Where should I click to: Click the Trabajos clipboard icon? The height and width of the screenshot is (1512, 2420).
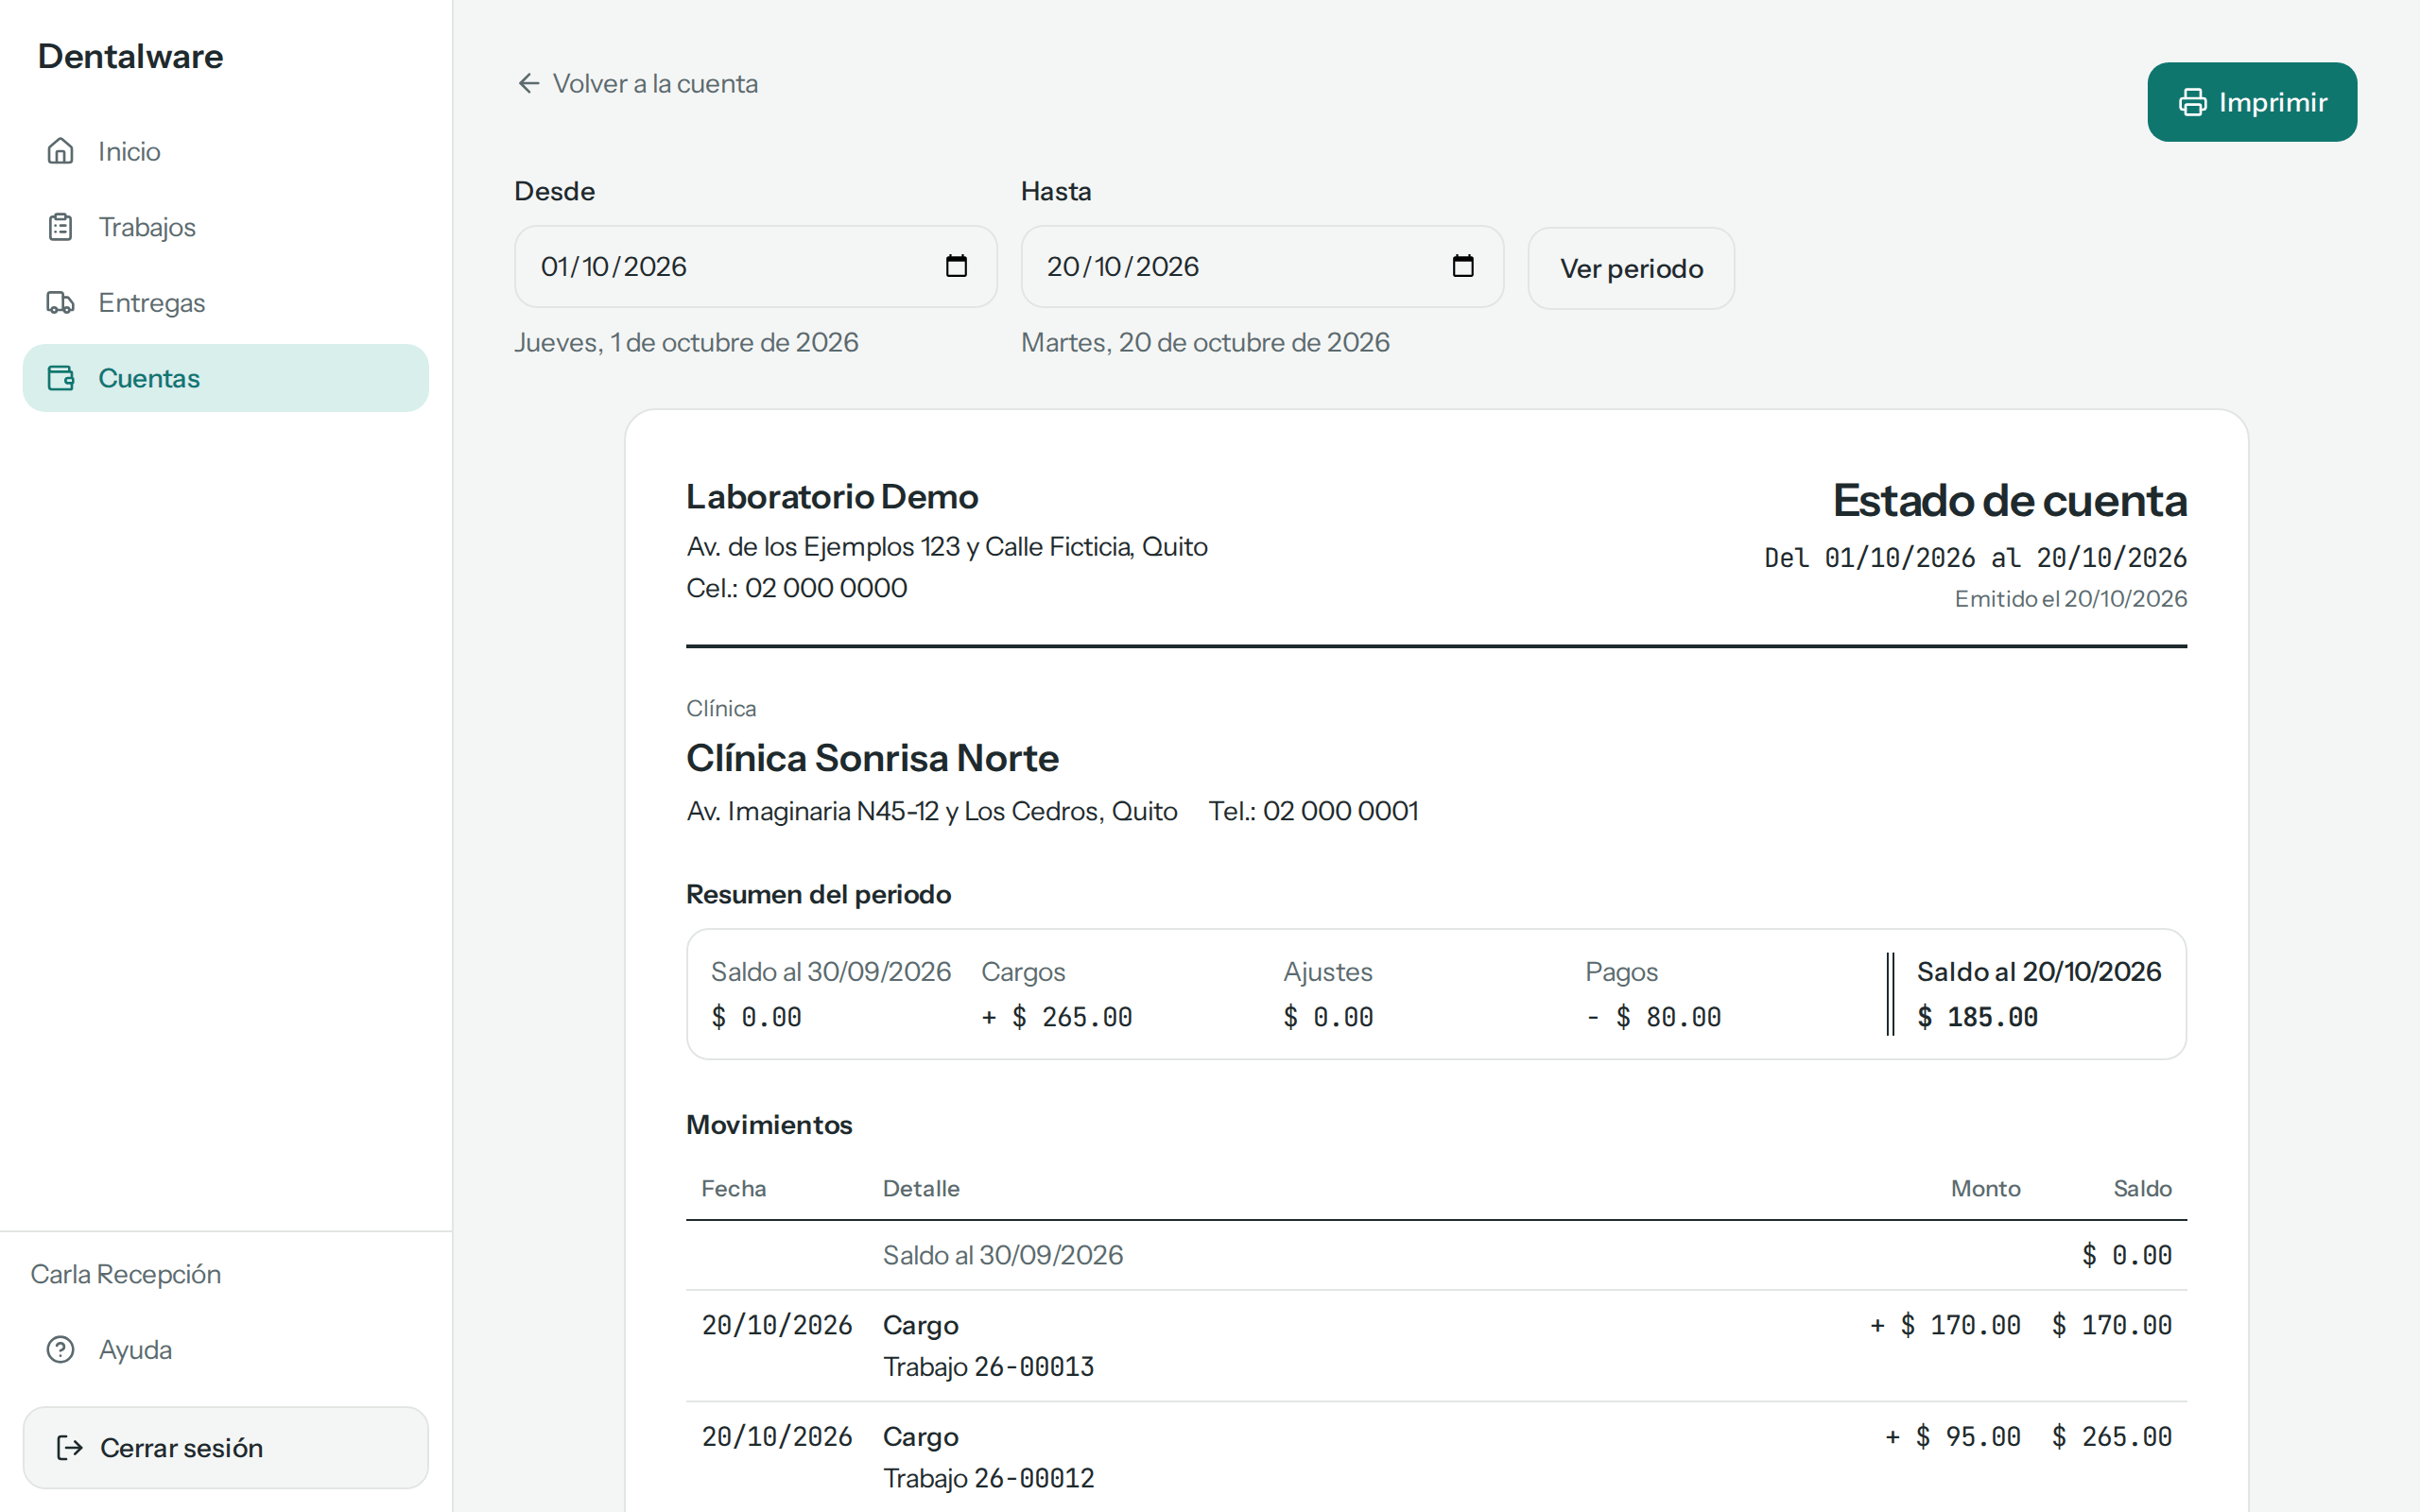[61, 227]
